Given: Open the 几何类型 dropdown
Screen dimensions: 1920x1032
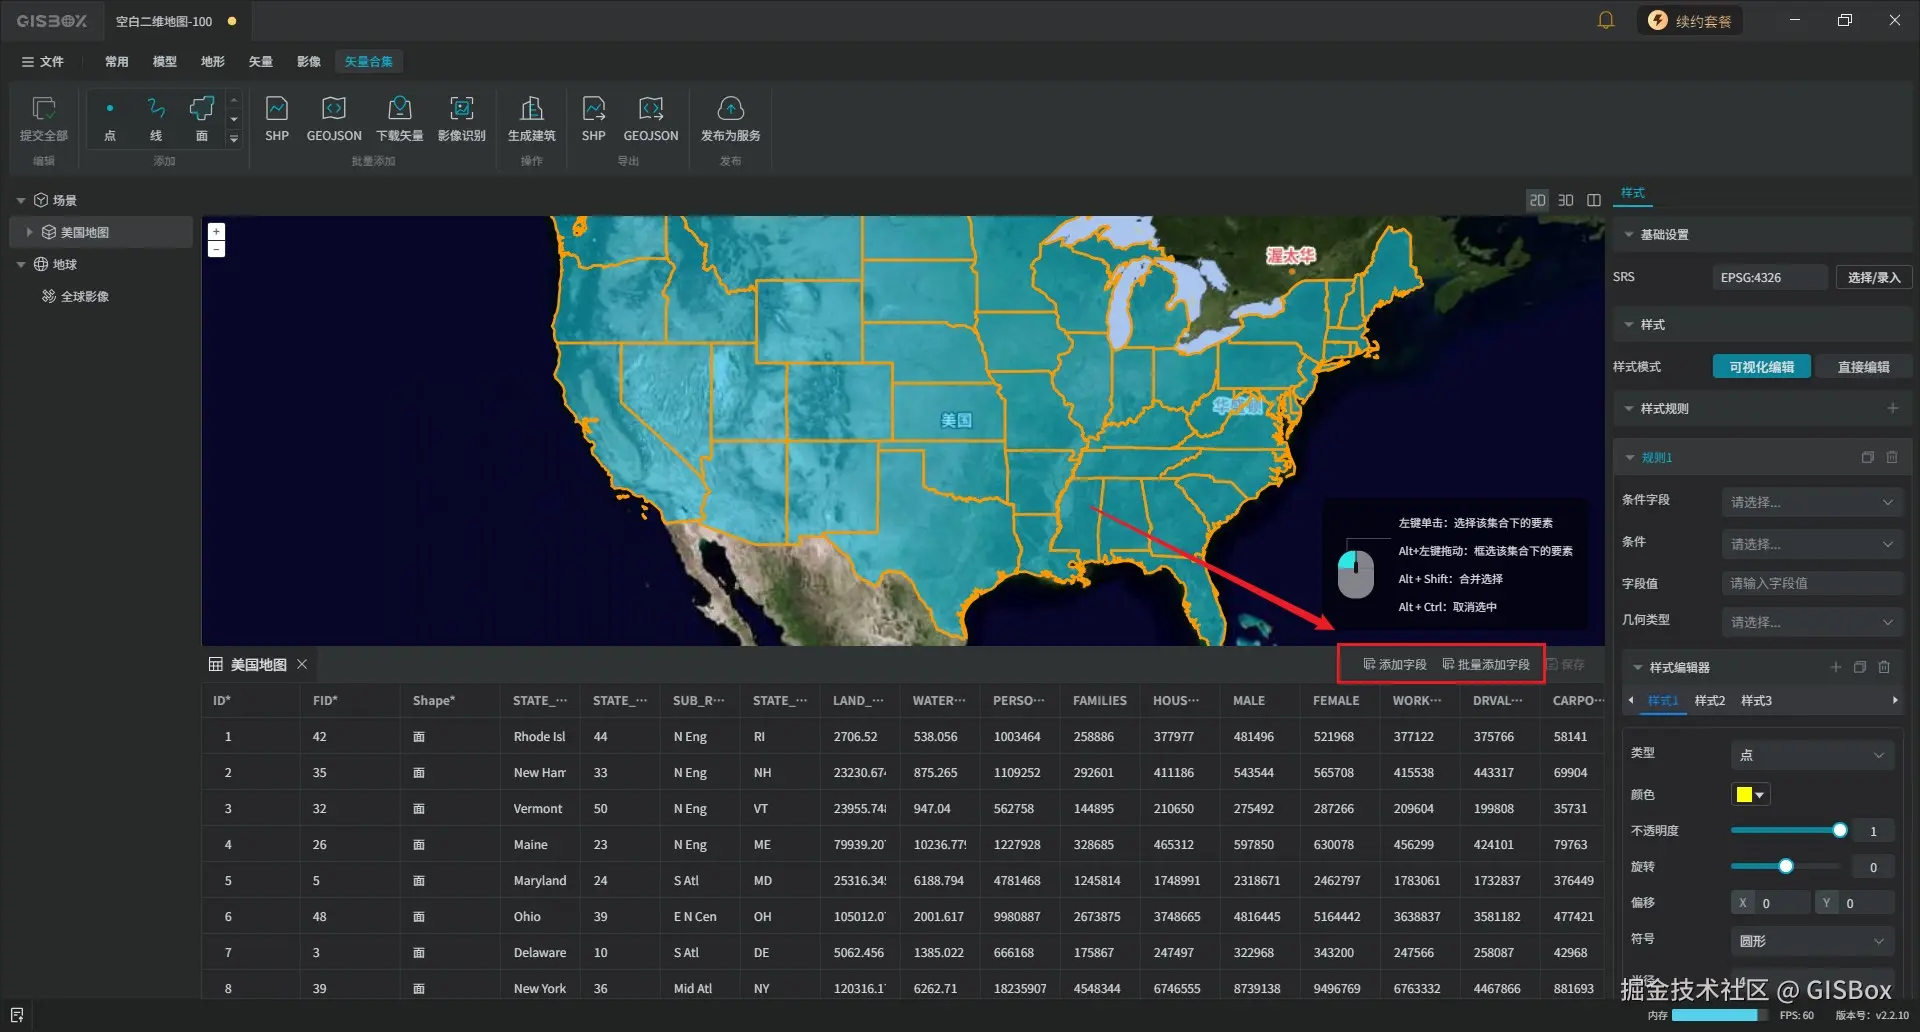Looking at the screenshot, I should [1811, 622].
